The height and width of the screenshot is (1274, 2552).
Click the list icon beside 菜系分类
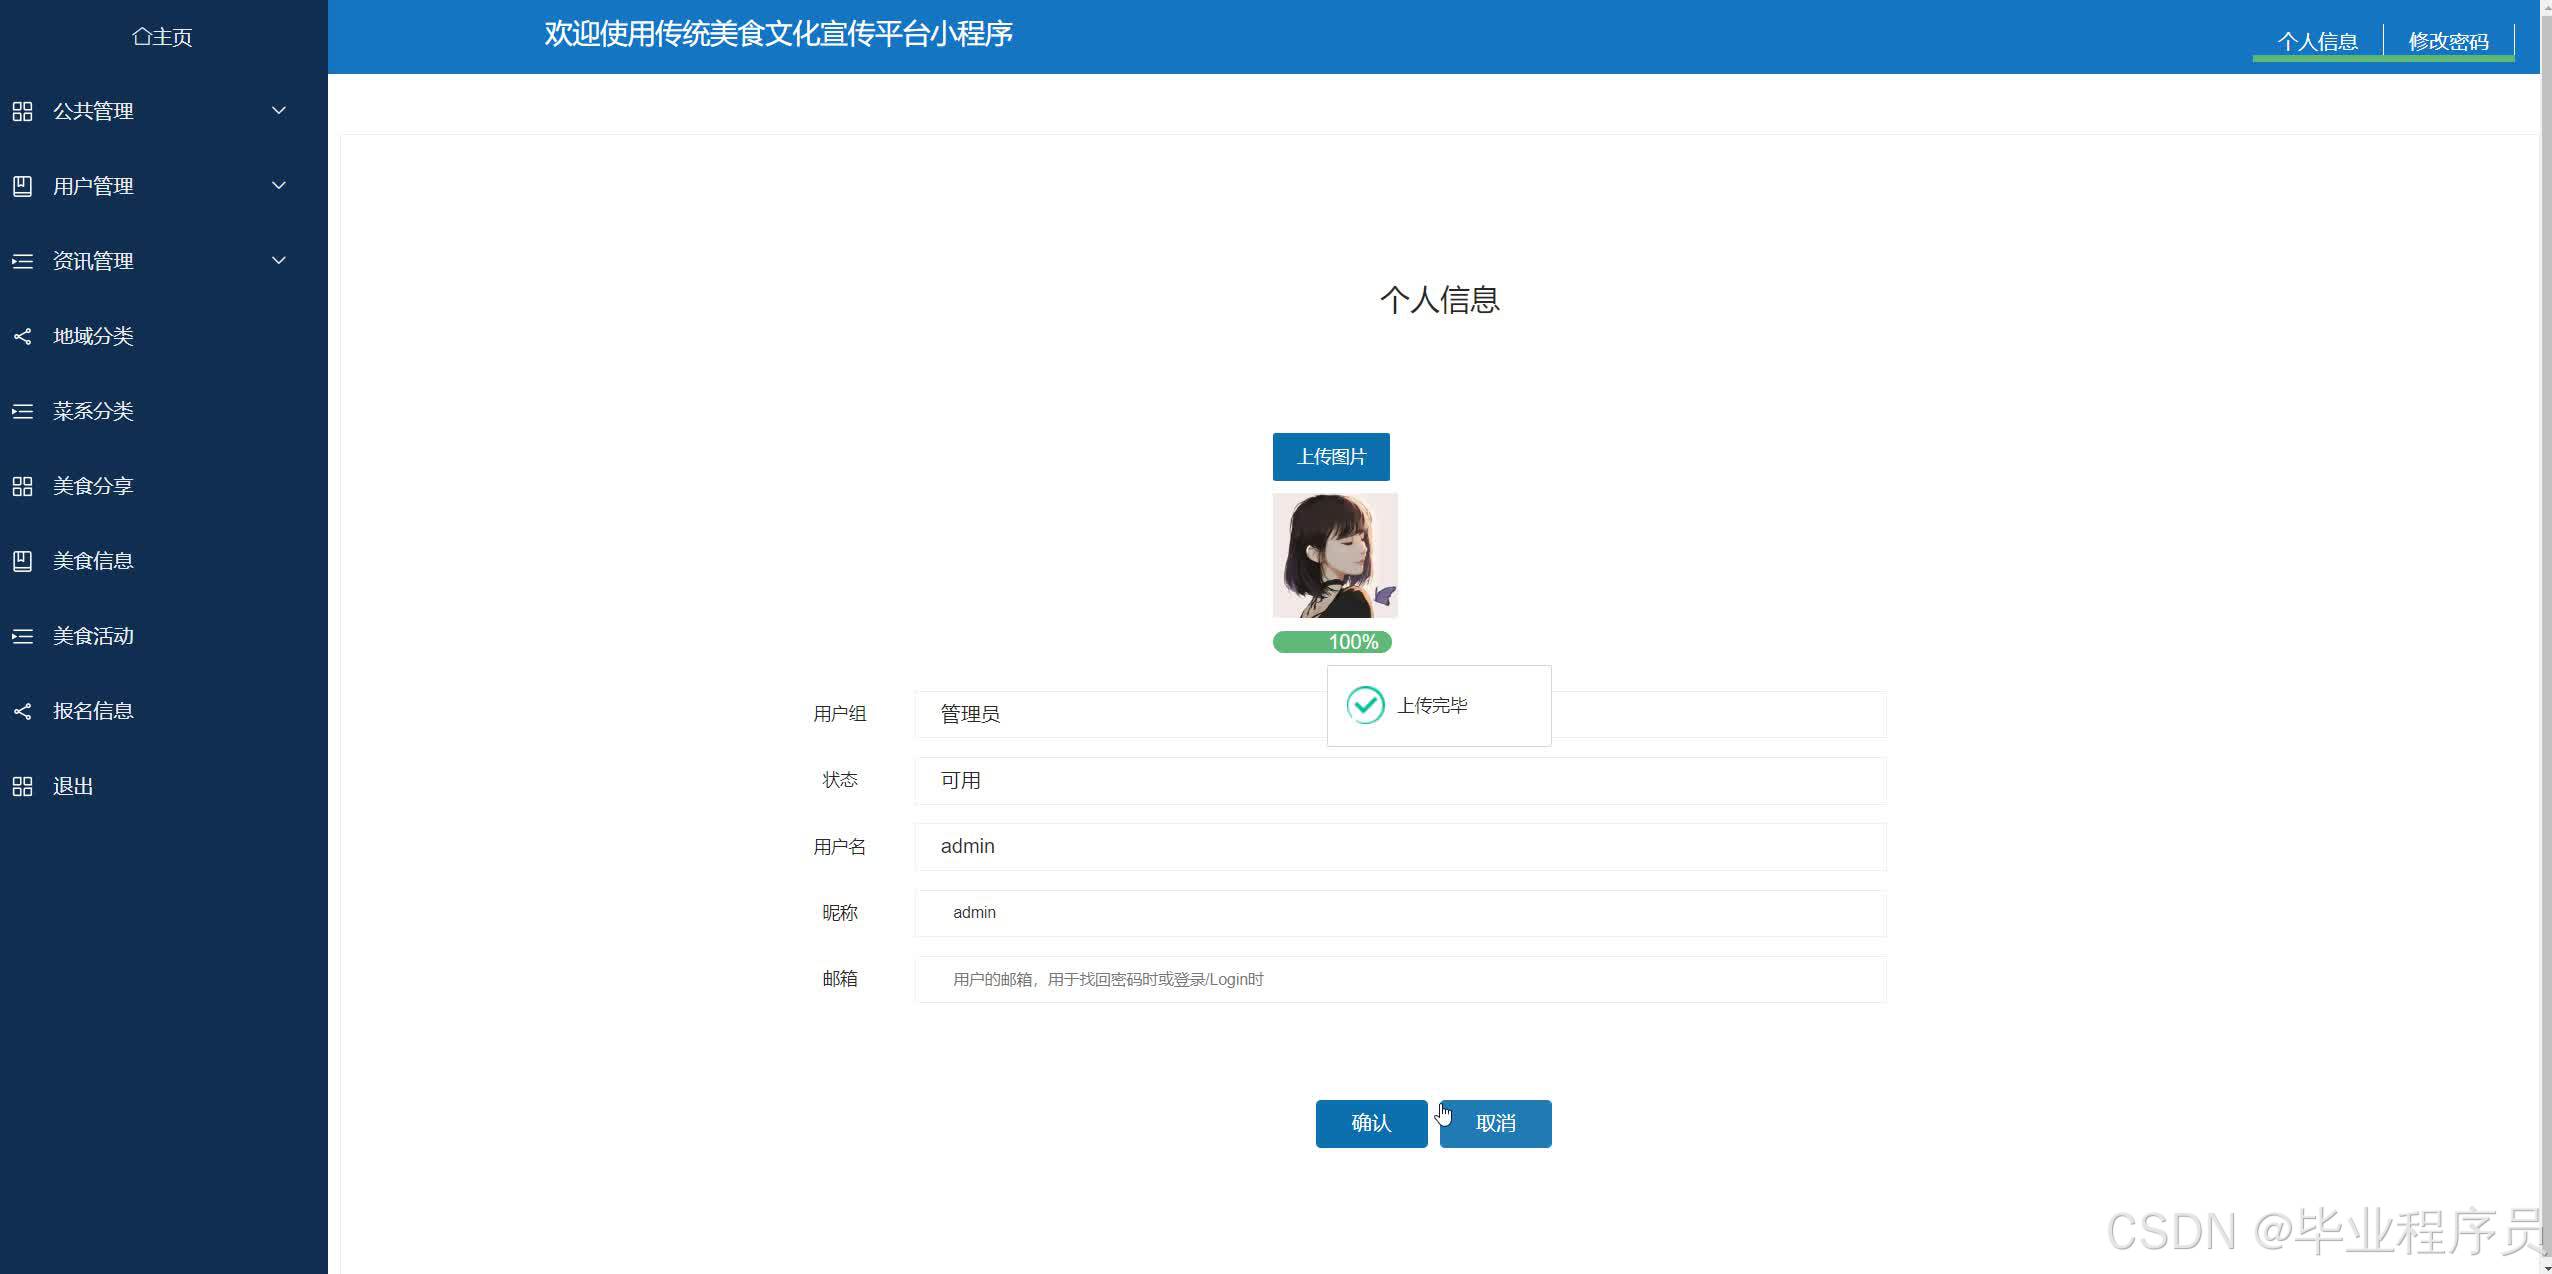click(22, 411)
